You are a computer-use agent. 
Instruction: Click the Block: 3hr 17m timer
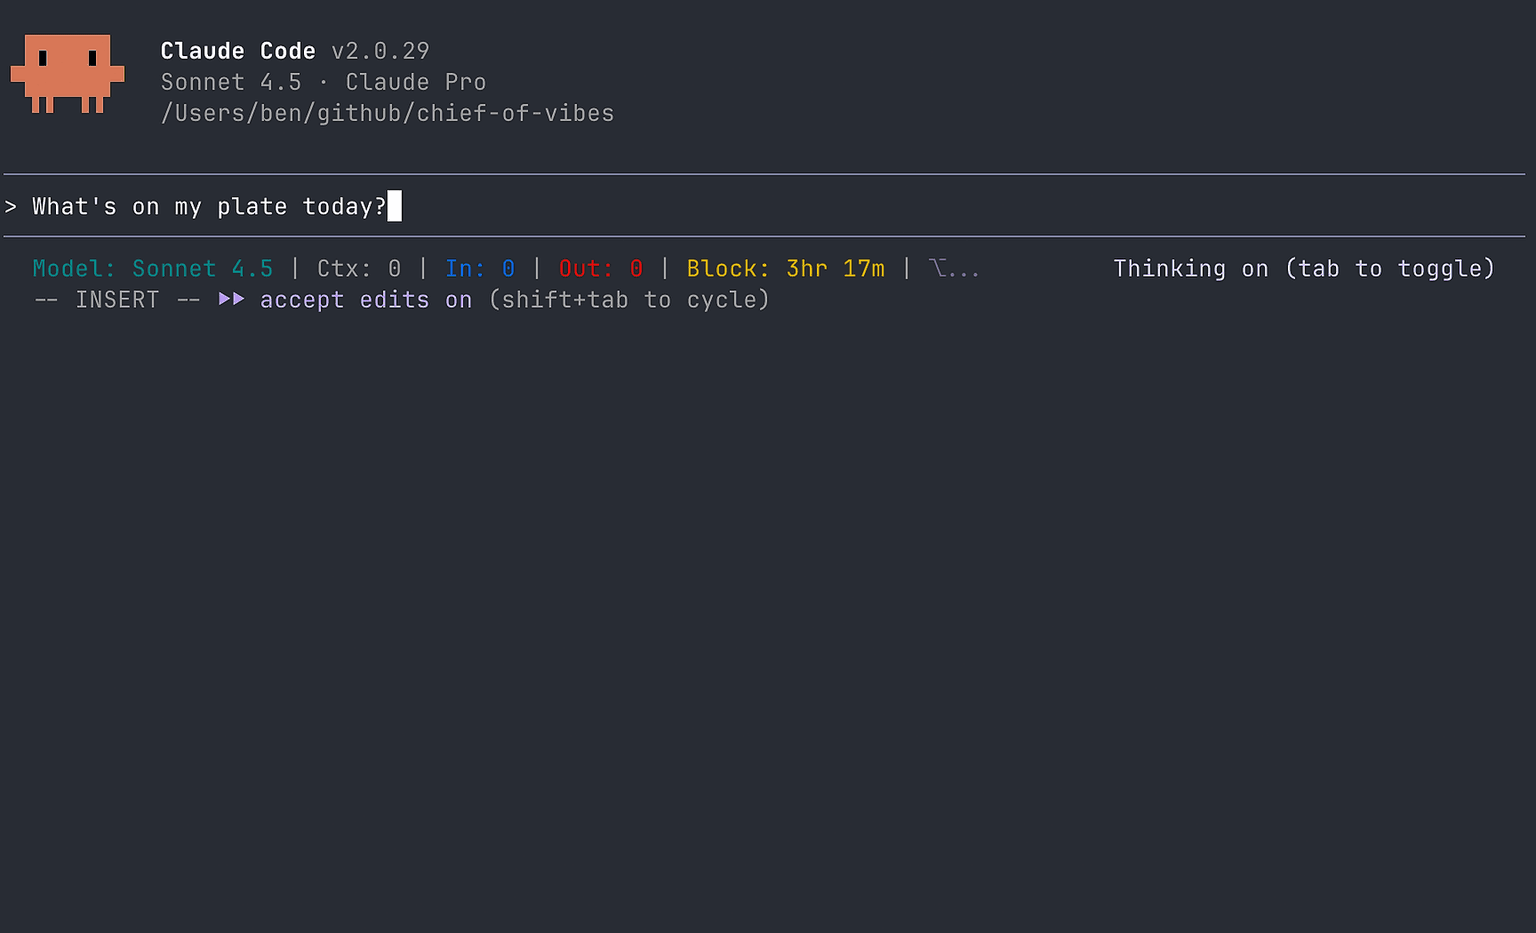pos(785,269)
